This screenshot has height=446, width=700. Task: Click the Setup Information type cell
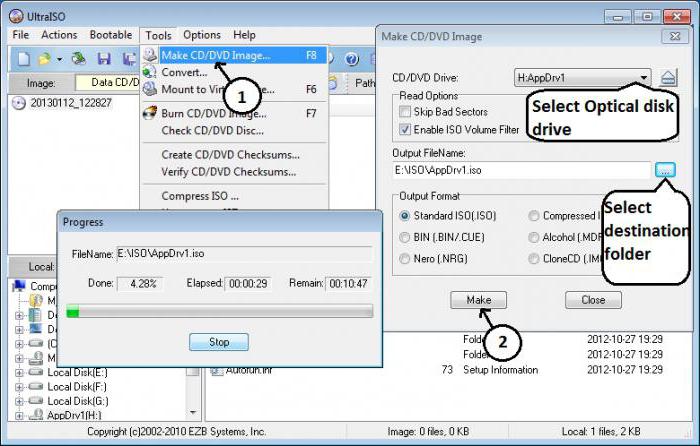click(500, 370)
